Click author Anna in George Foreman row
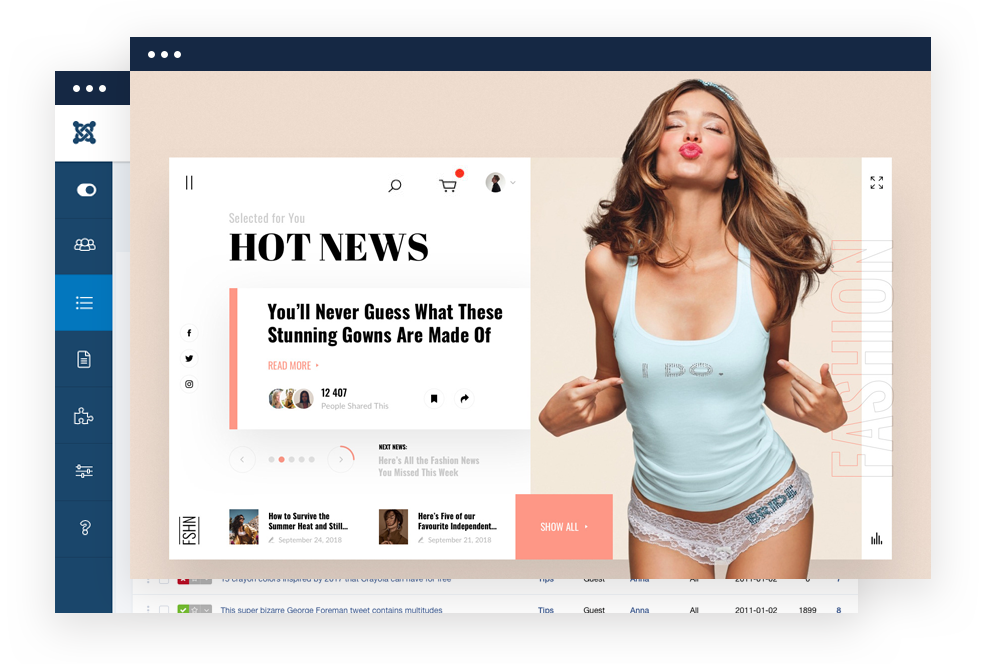Screen dimensions: 989x664 click(x=640, y=610)
